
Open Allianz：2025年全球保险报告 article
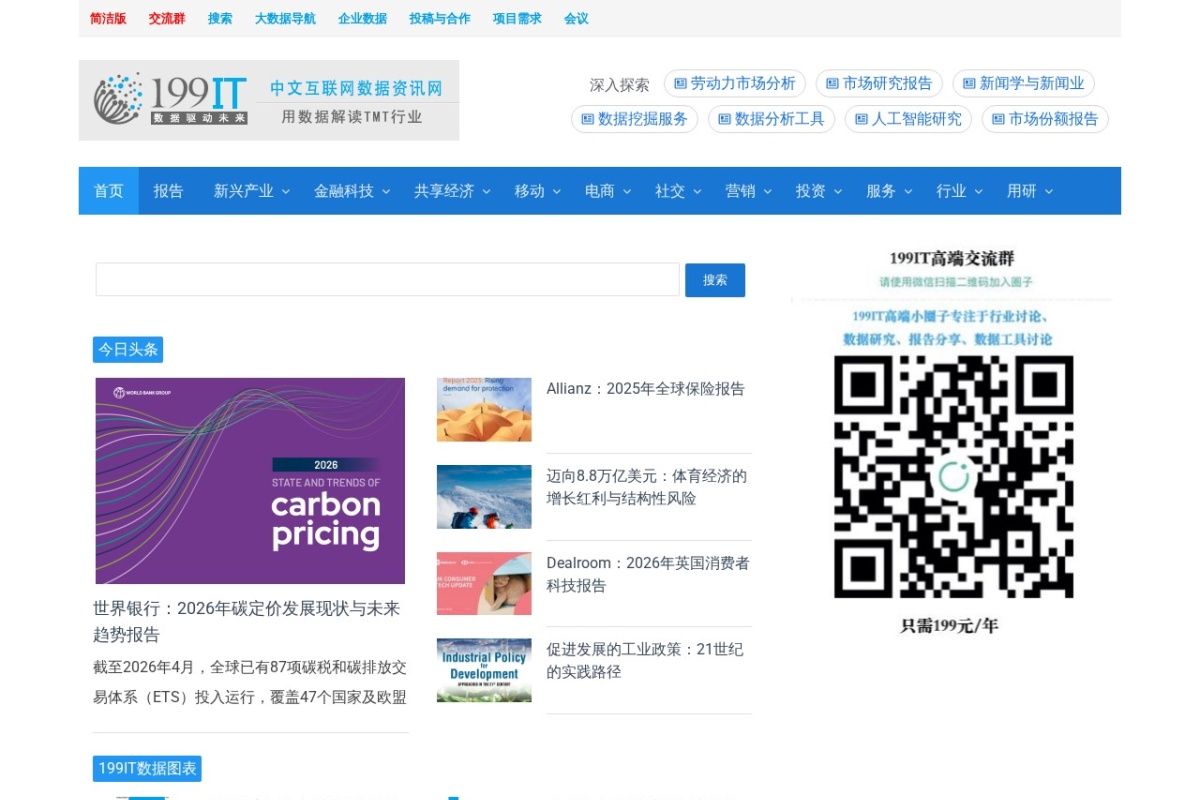coord(646,389)
